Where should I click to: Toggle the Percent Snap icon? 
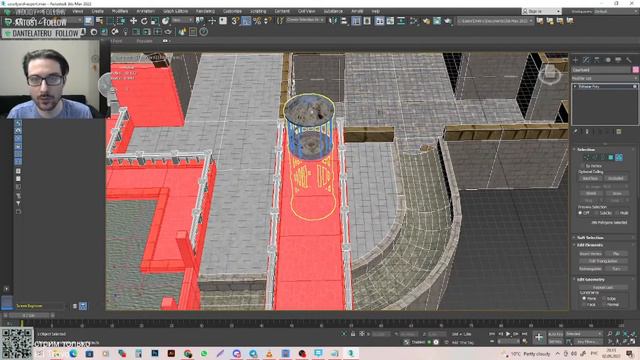click(x=257, y=21)
